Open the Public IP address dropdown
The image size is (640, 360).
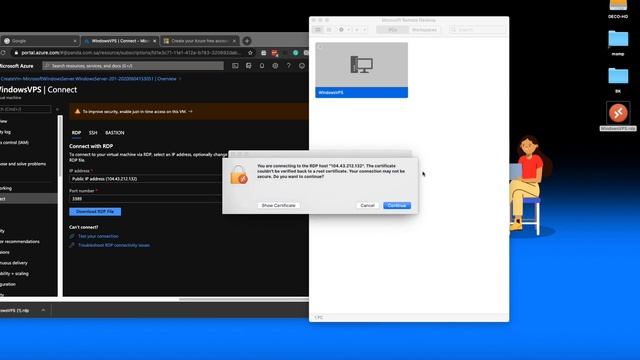(146, 179)
